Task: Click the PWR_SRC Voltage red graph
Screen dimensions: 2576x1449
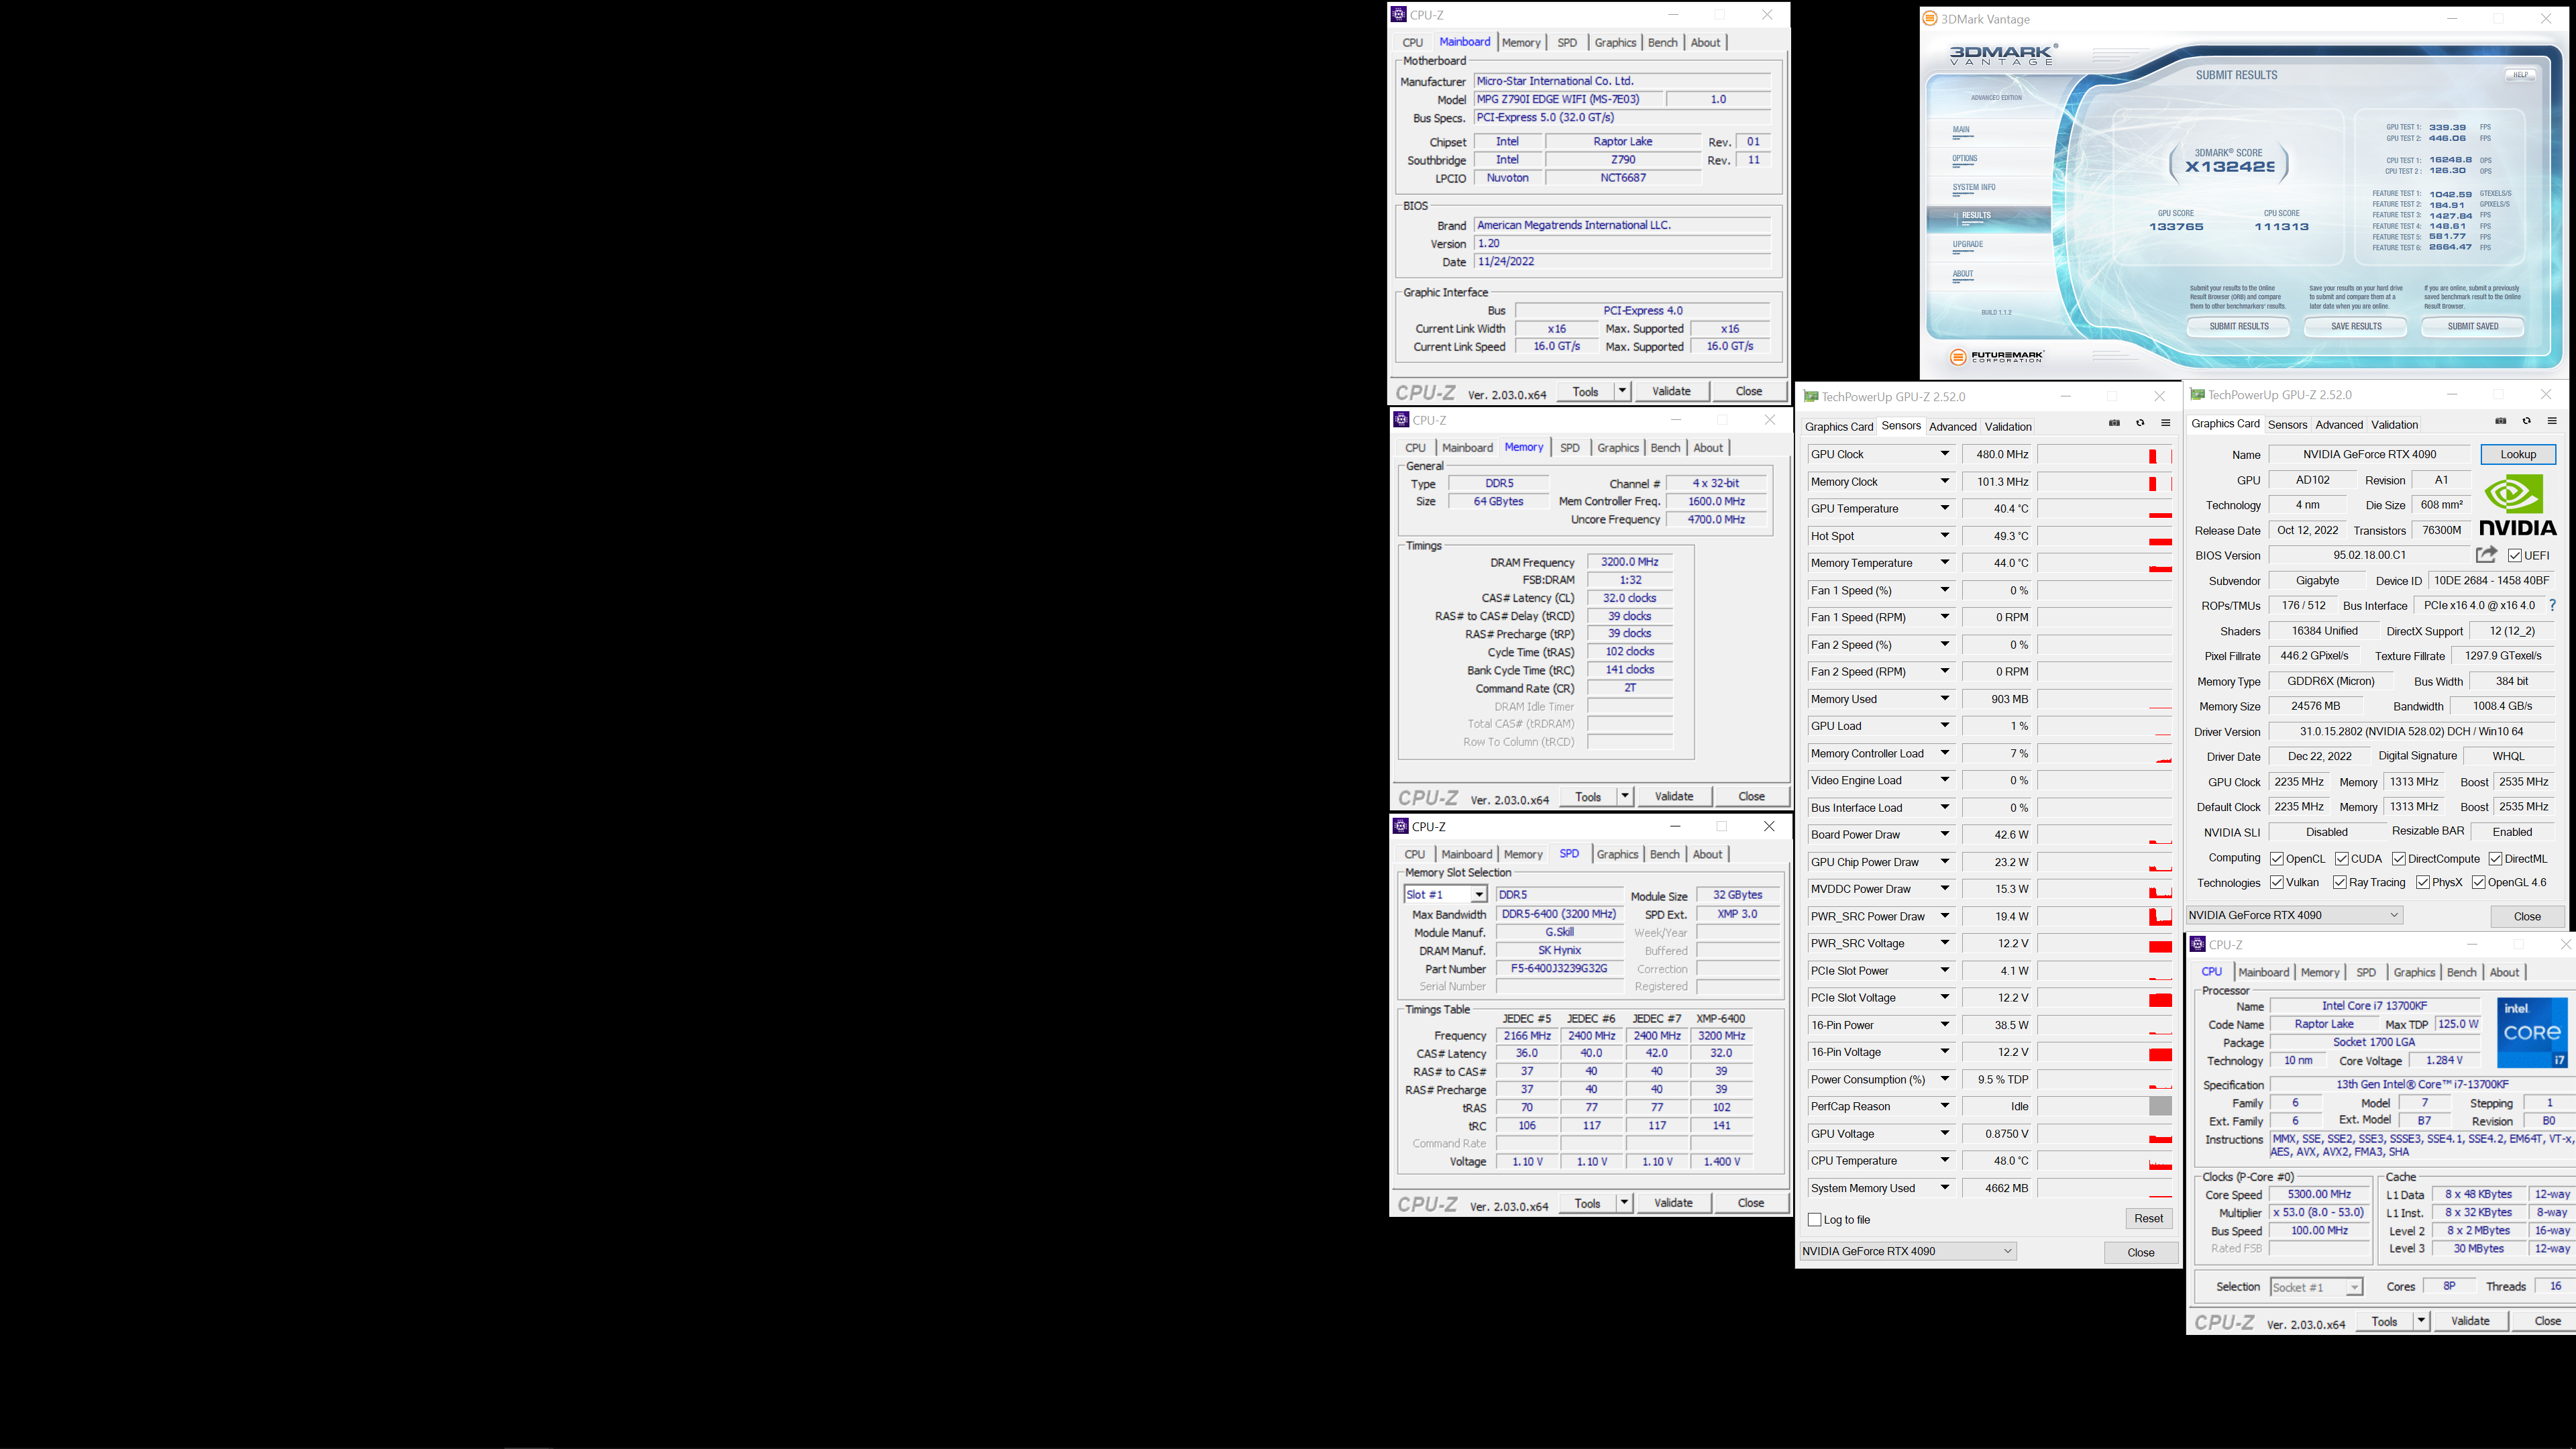Action: tap(2160, 946)
